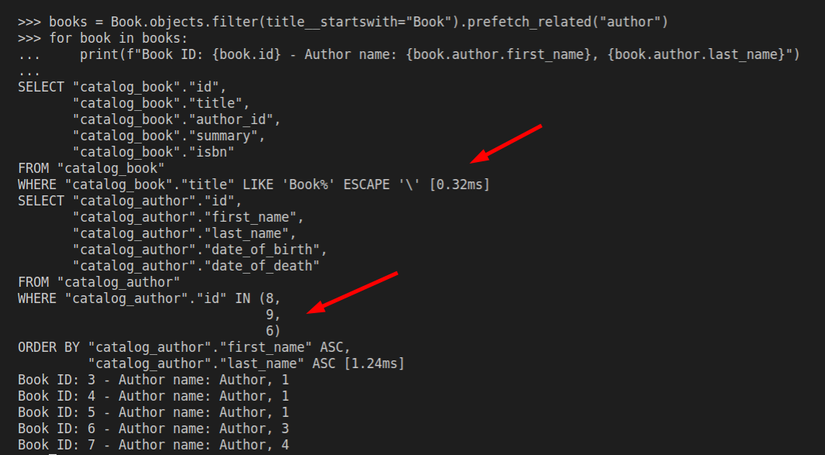Image resolution: width=825 pixels, height=455 pixels.
Task: Select the "catalog_author"."date_of_death" column text
Action: (196, 265)
